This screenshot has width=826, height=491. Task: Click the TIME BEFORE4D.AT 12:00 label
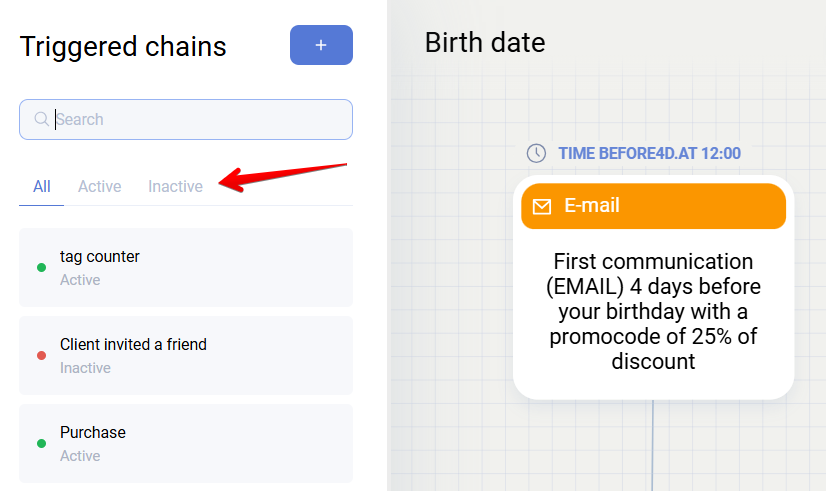click(649, 153)
